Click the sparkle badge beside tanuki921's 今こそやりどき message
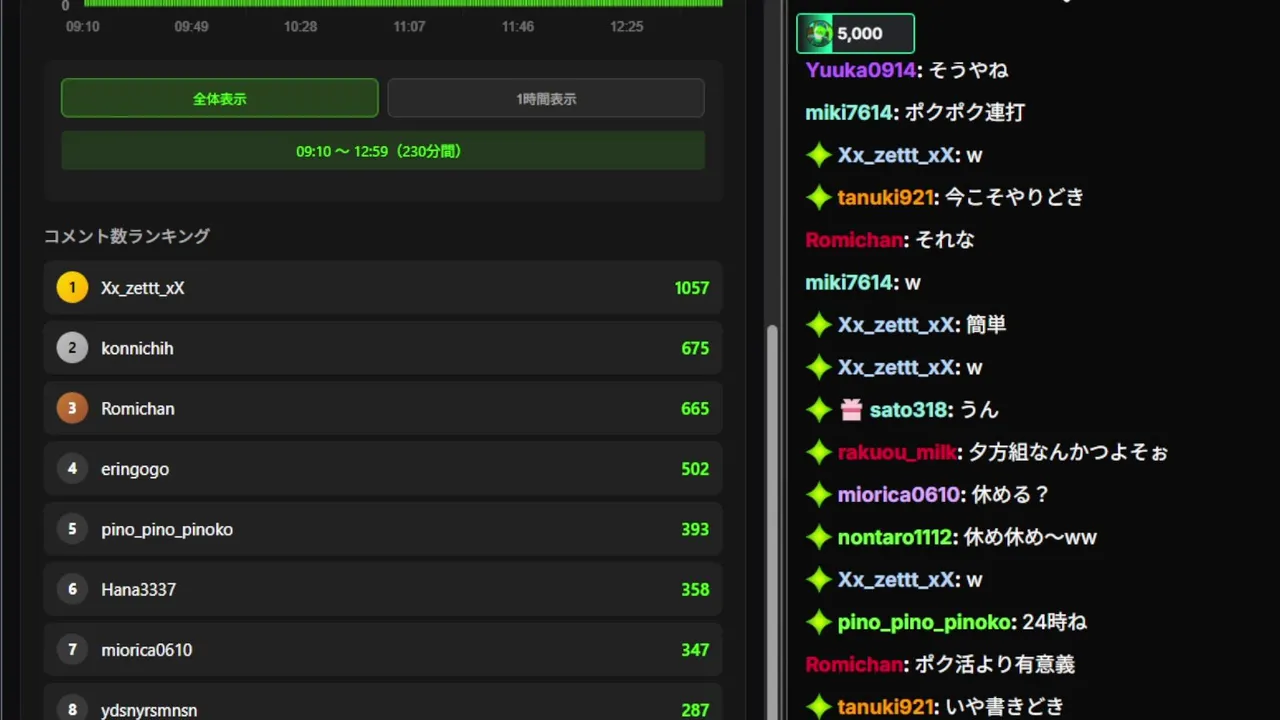Image resolution: width=1280 pixels, height=720 pixels. (x=819, y=198)
